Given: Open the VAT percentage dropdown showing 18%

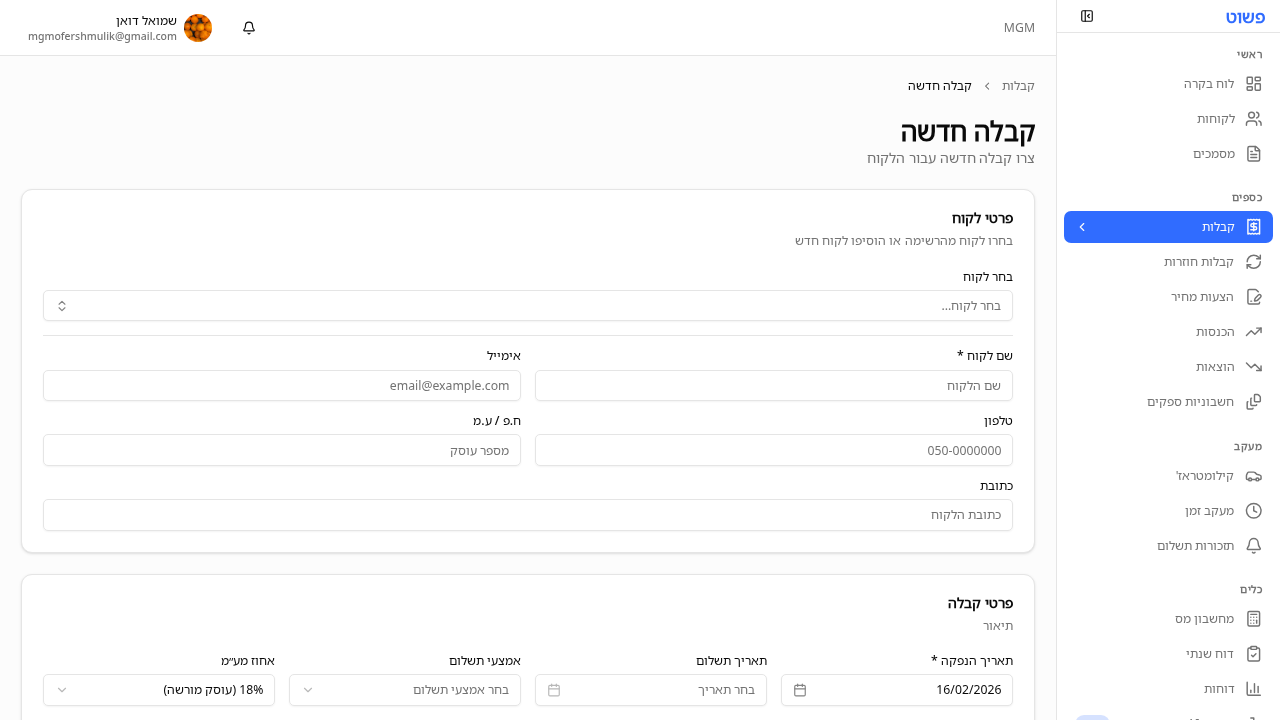Looking at the screenshot, I should tap(158, 690).
